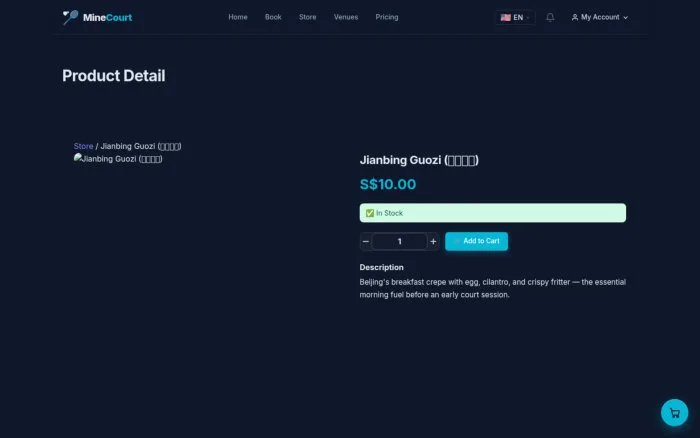
Task: Click the Description heading
Action: click(381, 267)
